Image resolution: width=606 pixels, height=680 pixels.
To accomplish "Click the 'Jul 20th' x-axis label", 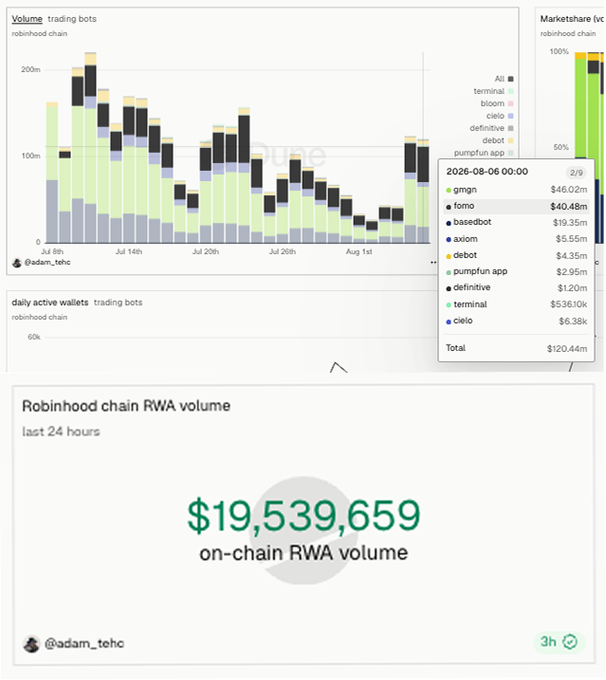I will coord(206,252).
